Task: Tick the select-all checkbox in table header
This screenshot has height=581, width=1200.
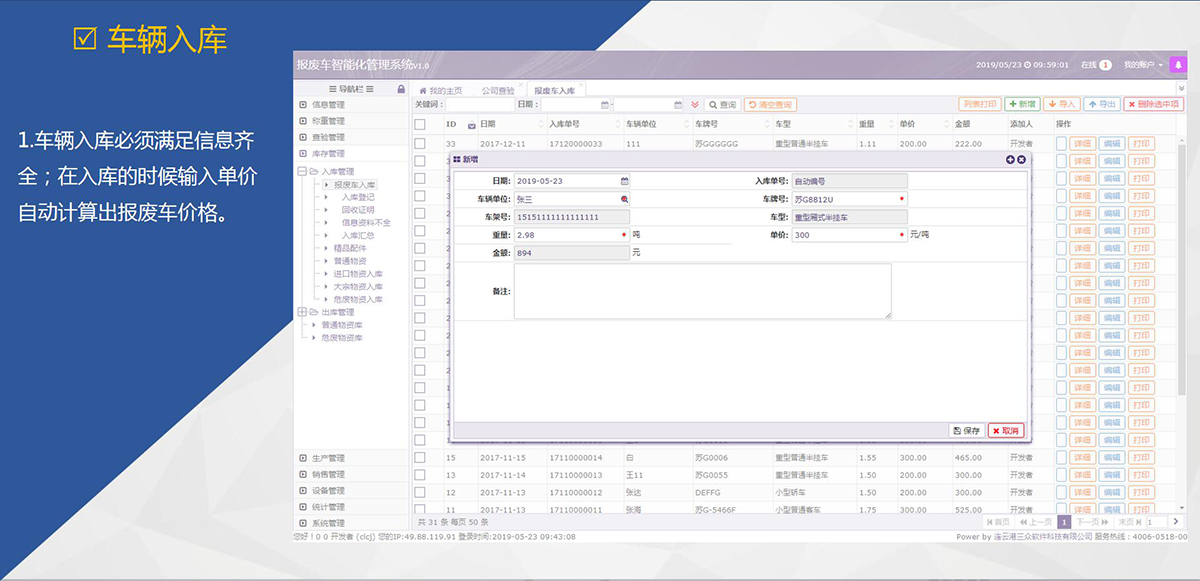Action: coord(420,125)
